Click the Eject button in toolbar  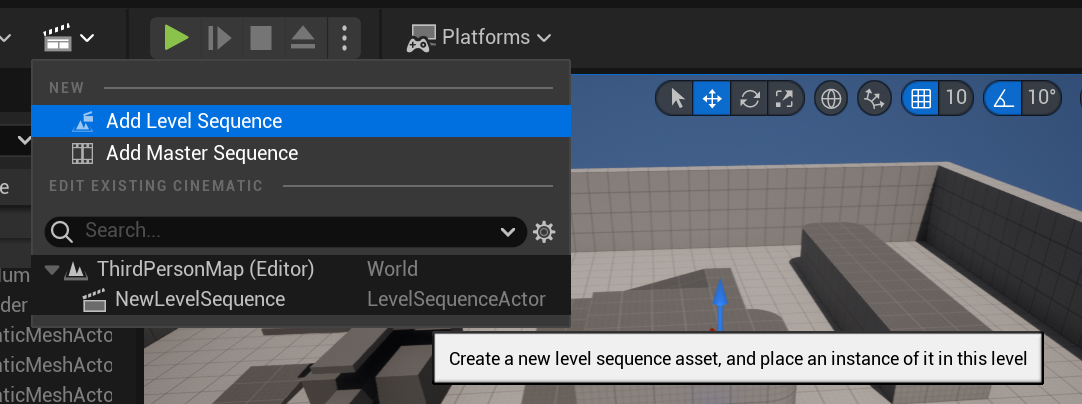click(x=303, y=38)
